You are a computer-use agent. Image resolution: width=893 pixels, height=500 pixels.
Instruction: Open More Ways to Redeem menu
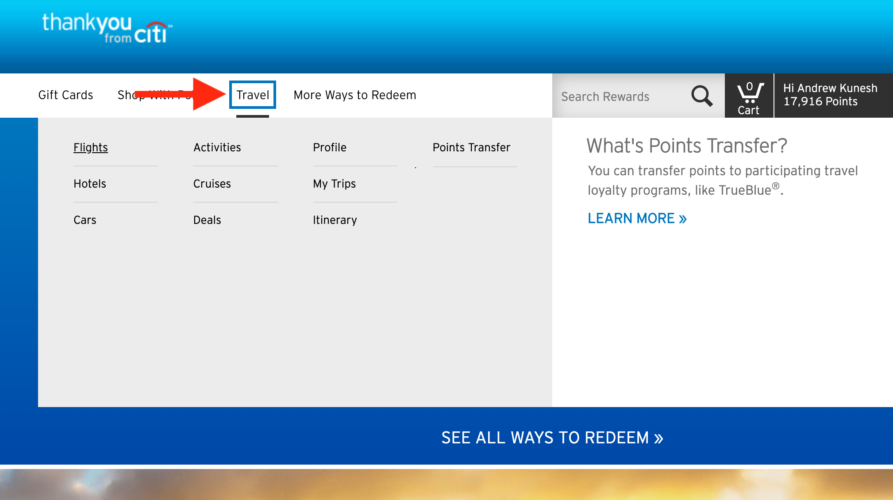coord(354,95)
